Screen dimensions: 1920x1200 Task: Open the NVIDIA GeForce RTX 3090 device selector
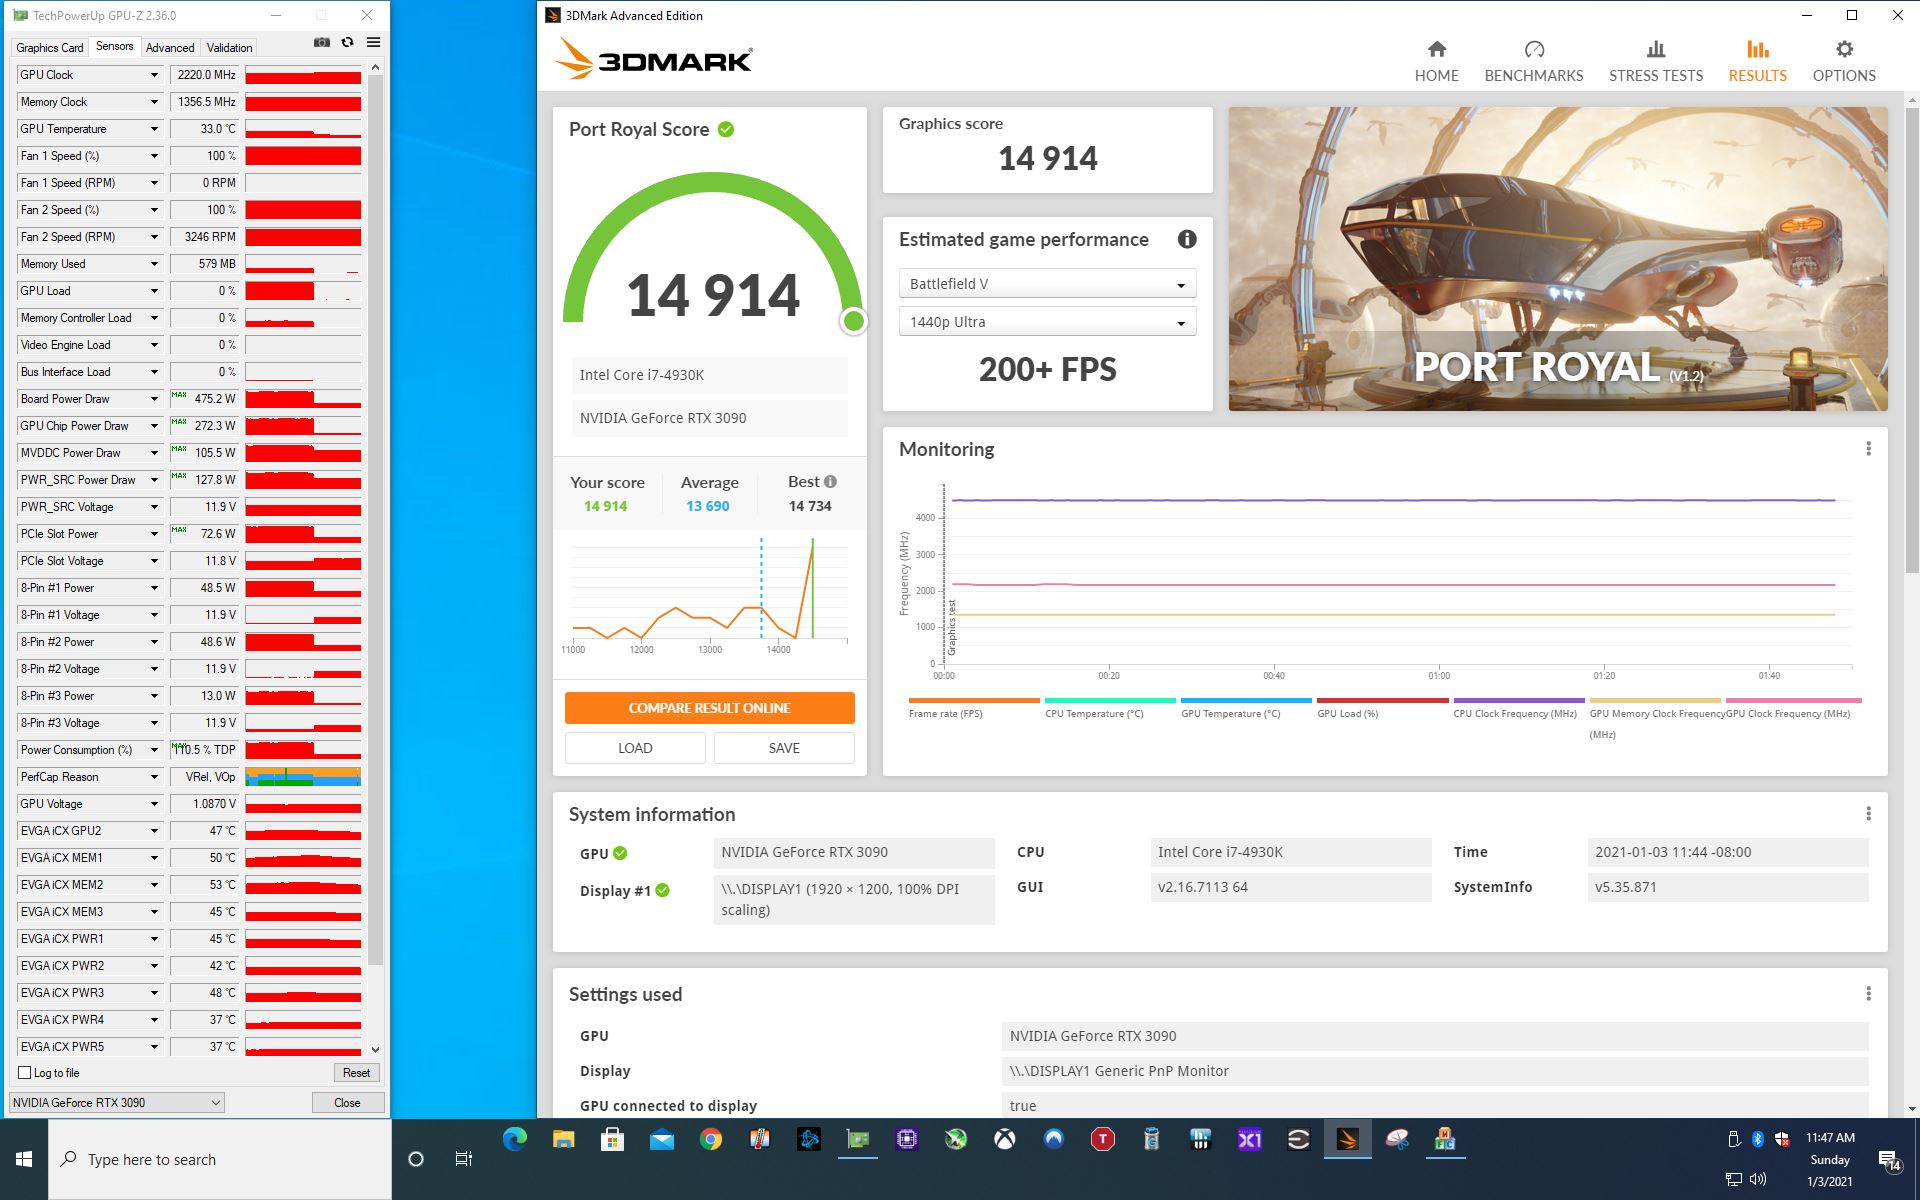(116, 1102)
